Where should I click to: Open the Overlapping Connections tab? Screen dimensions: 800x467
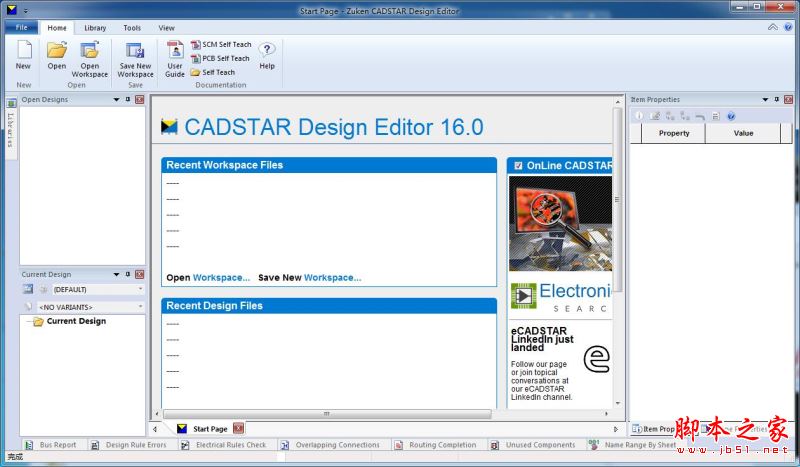331,445
